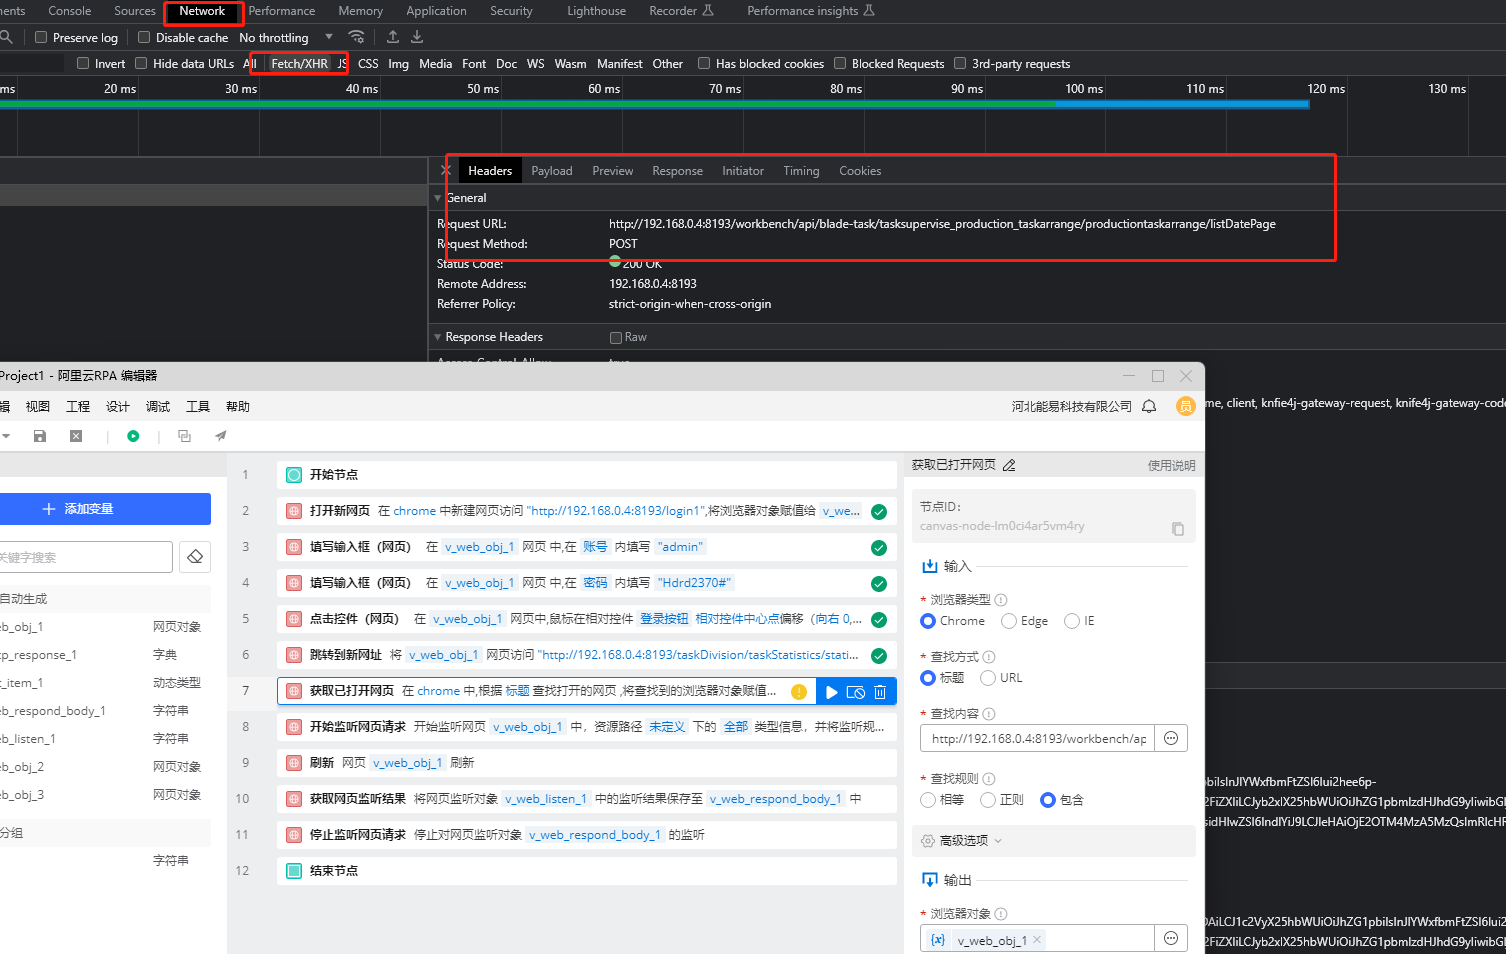
Task: Click the DevTools network search magnifier icon
Action: coord(6,37)
